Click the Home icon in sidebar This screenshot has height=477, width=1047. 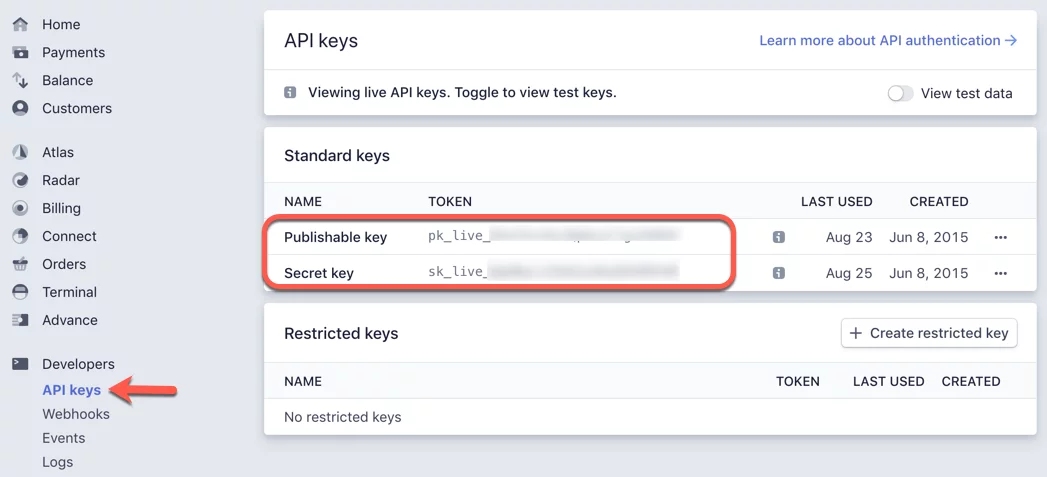coord(20,24)
